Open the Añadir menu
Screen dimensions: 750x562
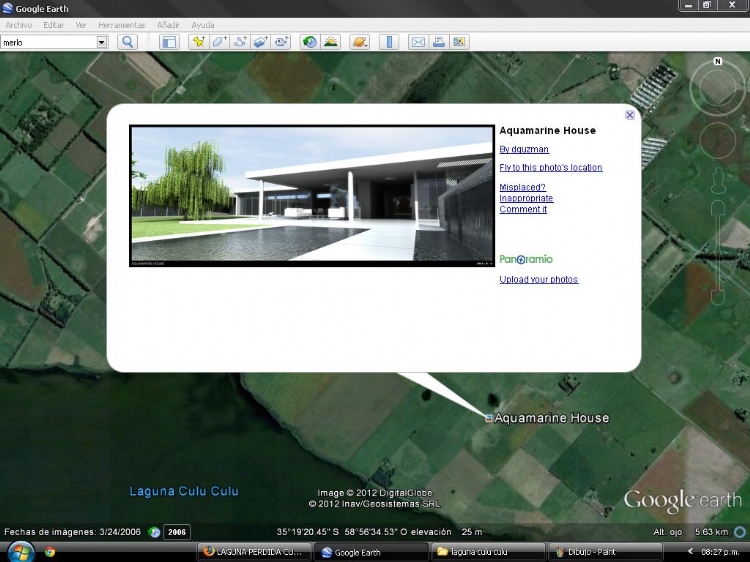(x=168, y=25)
